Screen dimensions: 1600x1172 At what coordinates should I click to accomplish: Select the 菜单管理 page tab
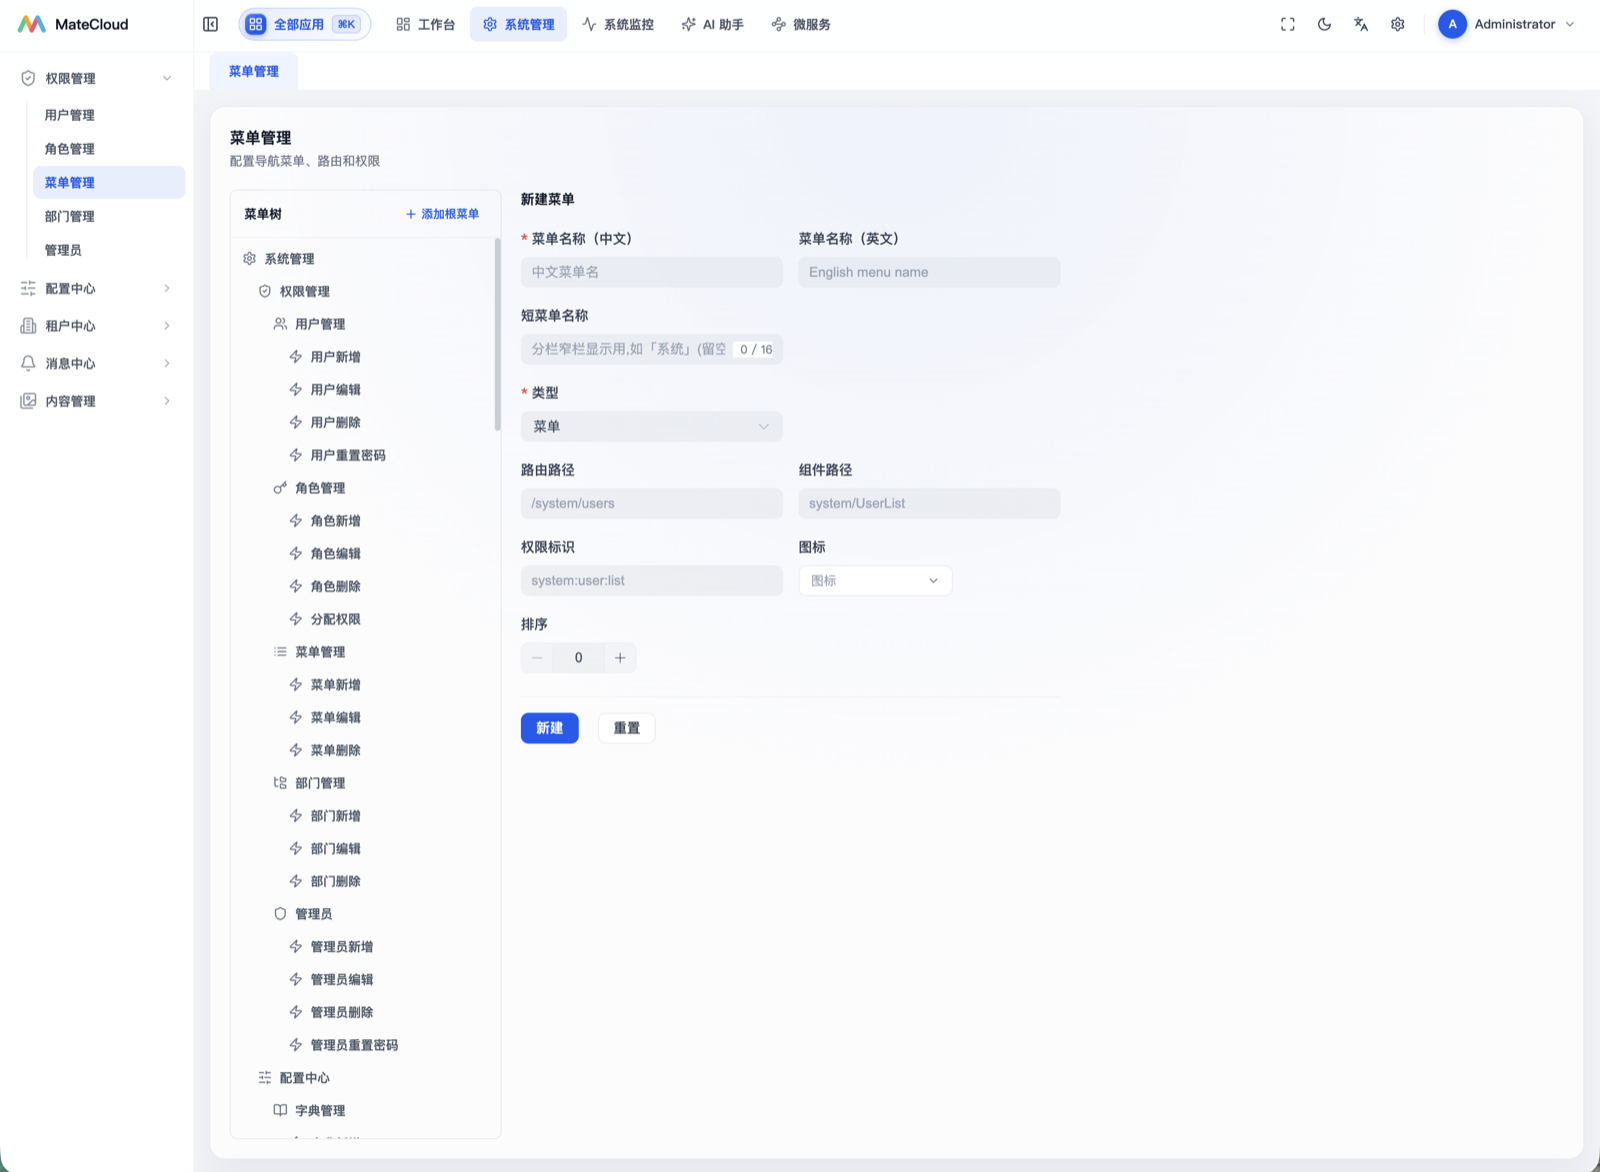[x=254, y=71]
